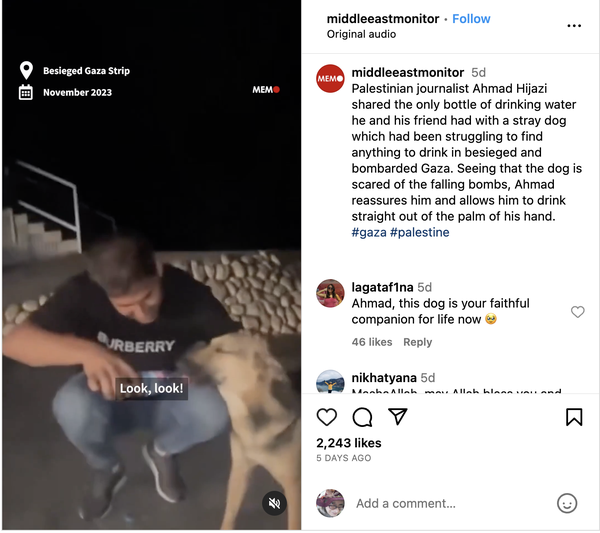
Task: Open lagataf1na's avatar thumbnail
Action: point(330,293)
